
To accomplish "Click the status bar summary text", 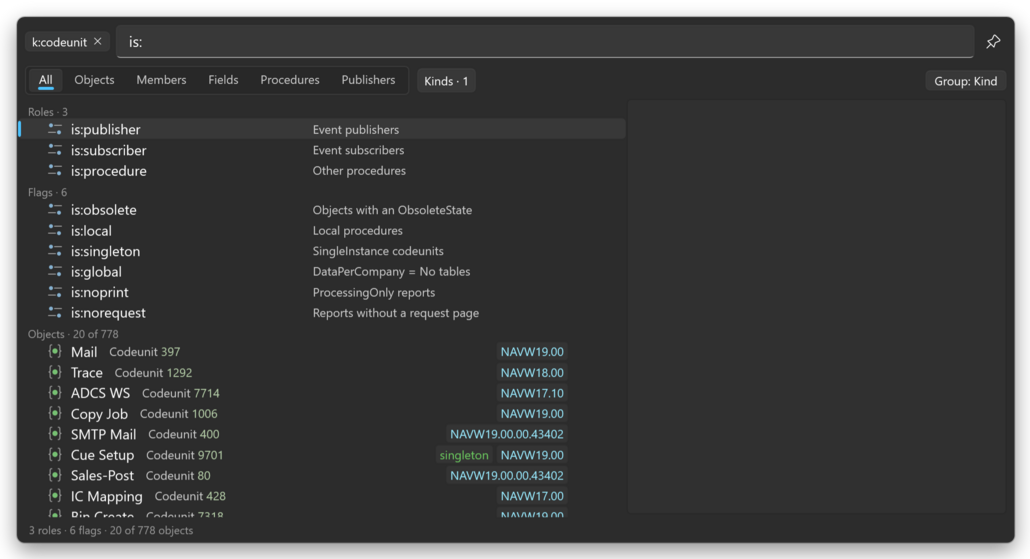I will click(x=111, y=530).
